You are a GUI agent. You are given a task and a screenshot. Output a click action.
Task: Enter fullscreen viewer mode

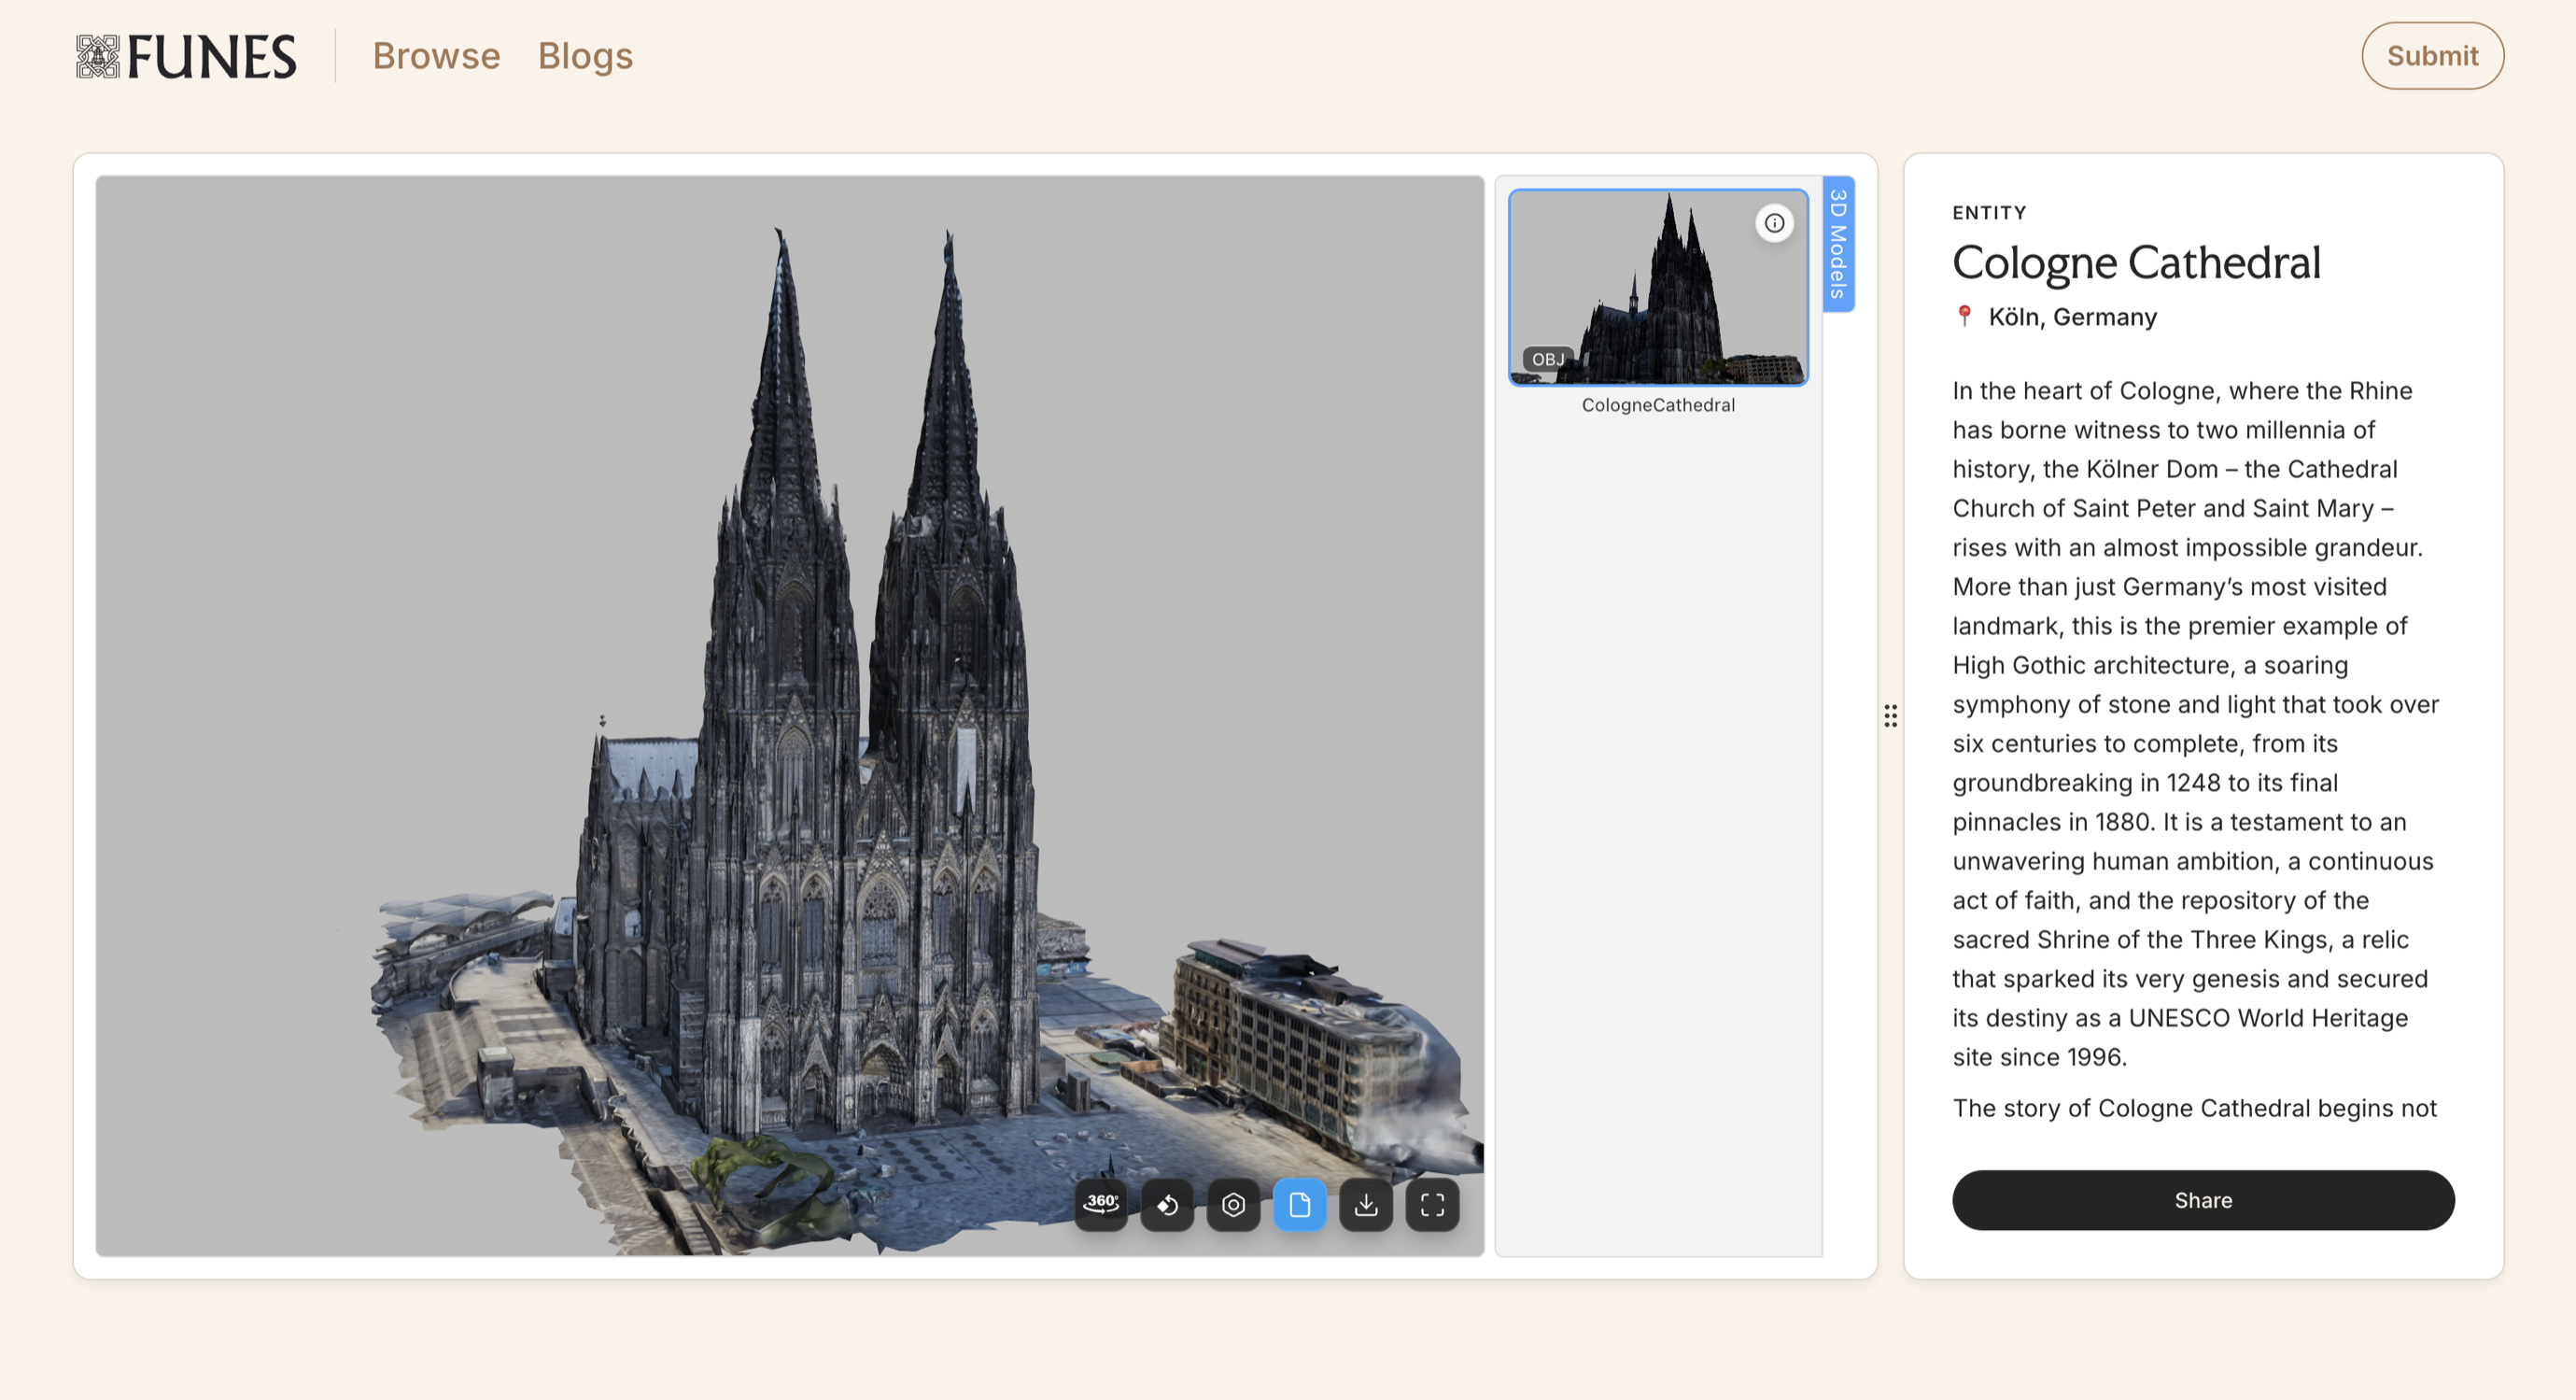(1432, 1204)
